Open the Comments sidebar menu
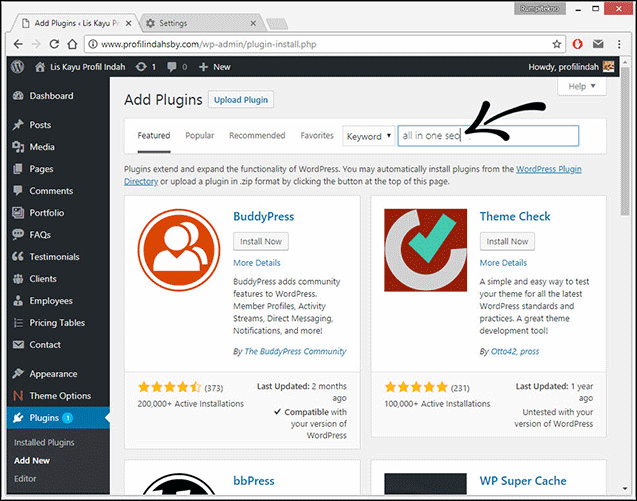637x501 pixels. [x=51, y=191]
